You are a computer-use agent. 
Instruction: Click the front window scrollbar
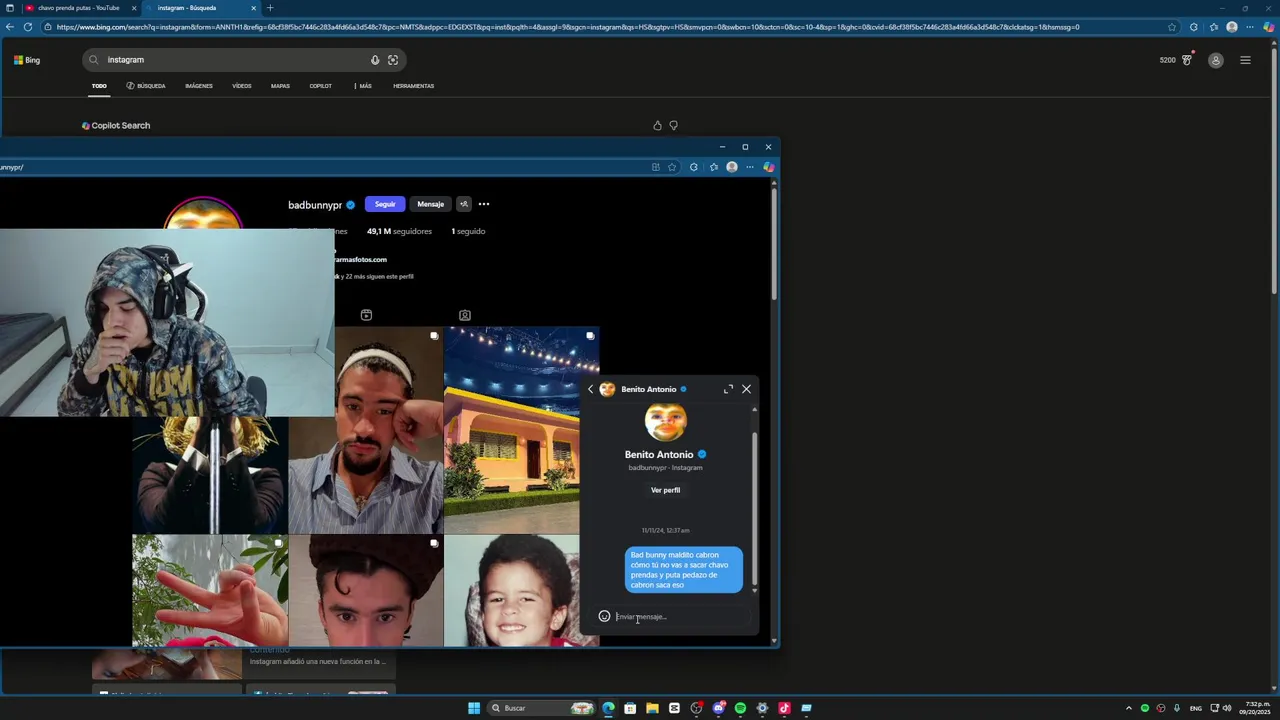click(773, 245)
